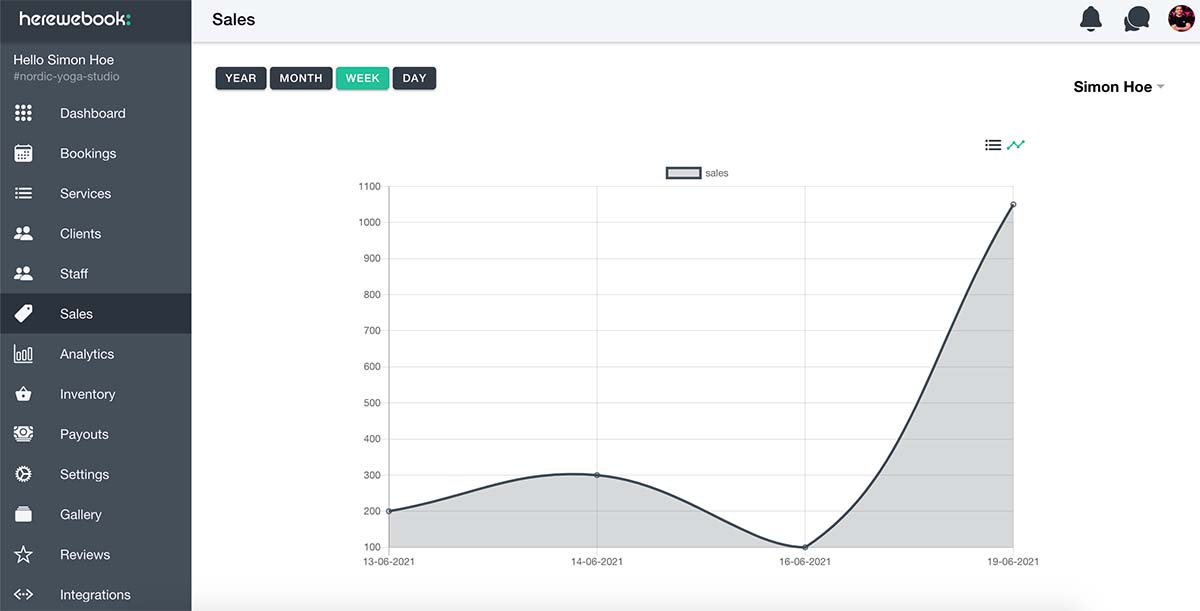Click the user profile avatar

pos(1181,19)
